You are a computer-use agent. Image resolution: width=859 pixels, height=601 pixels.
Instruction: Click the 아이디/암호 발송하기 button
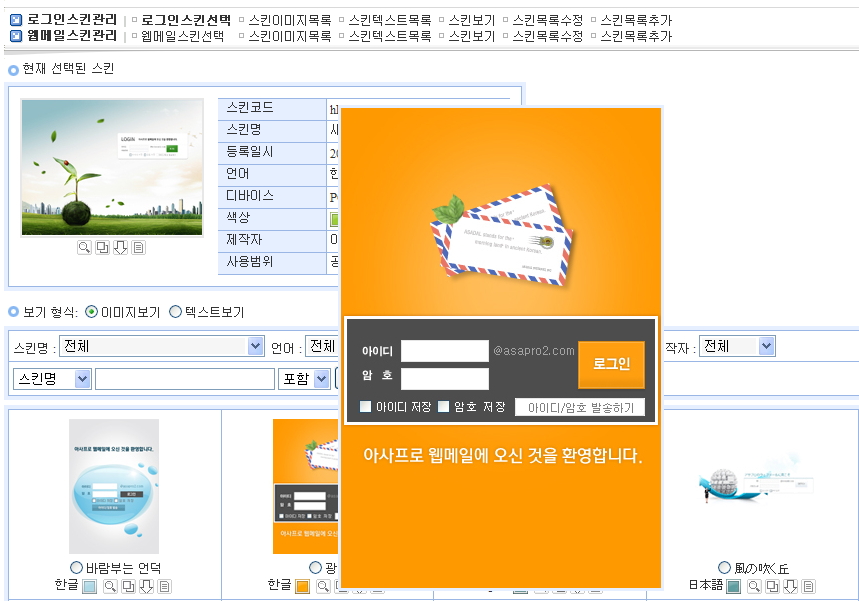click(x=580, y=407)
